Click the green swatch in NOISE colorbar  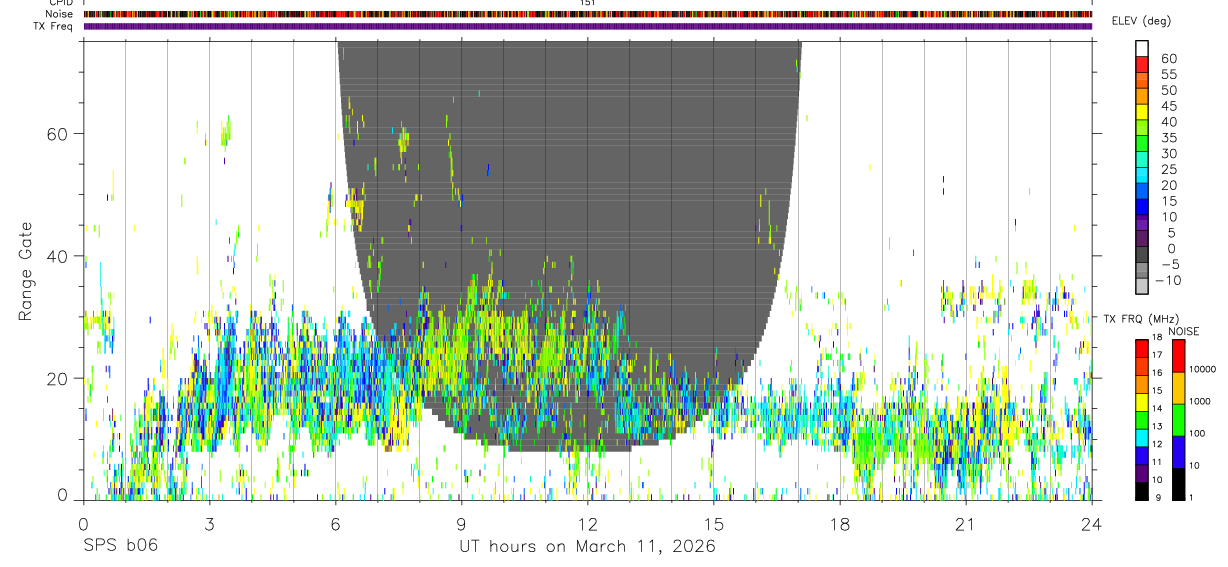coord(1178,420)
